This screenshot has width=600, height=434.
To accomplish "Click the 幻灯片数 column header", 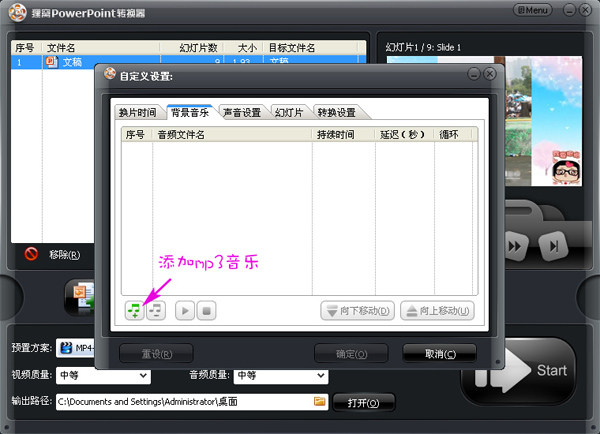I will tap(192, 48).
